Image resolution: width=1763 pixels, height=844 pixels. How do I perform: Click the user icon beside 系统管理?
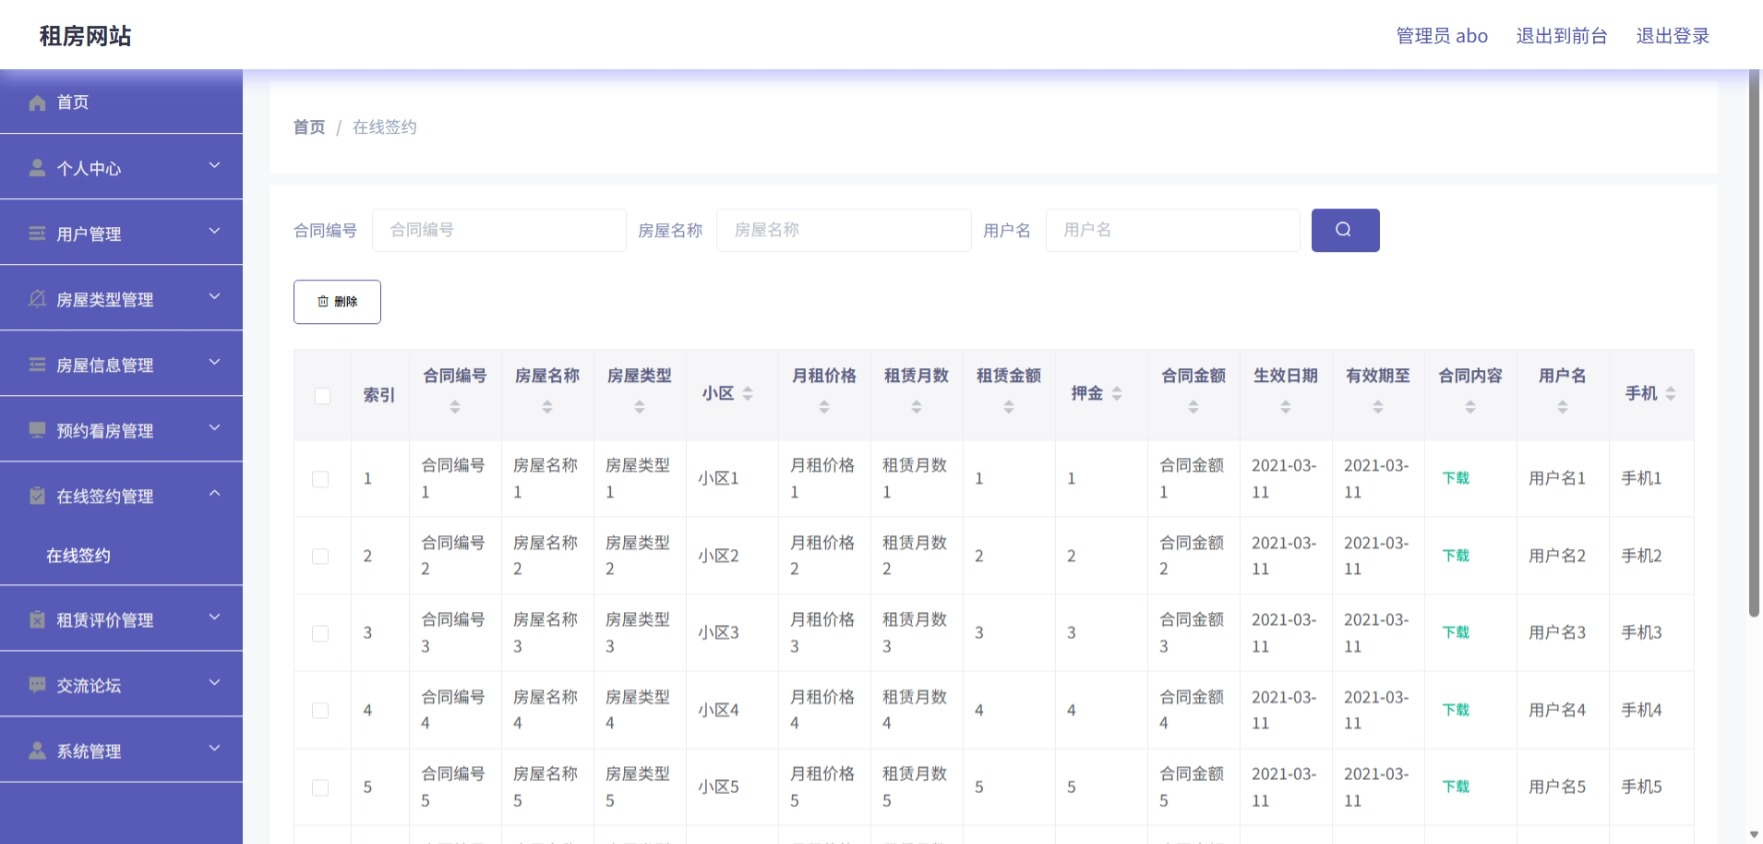coord(37,751)
